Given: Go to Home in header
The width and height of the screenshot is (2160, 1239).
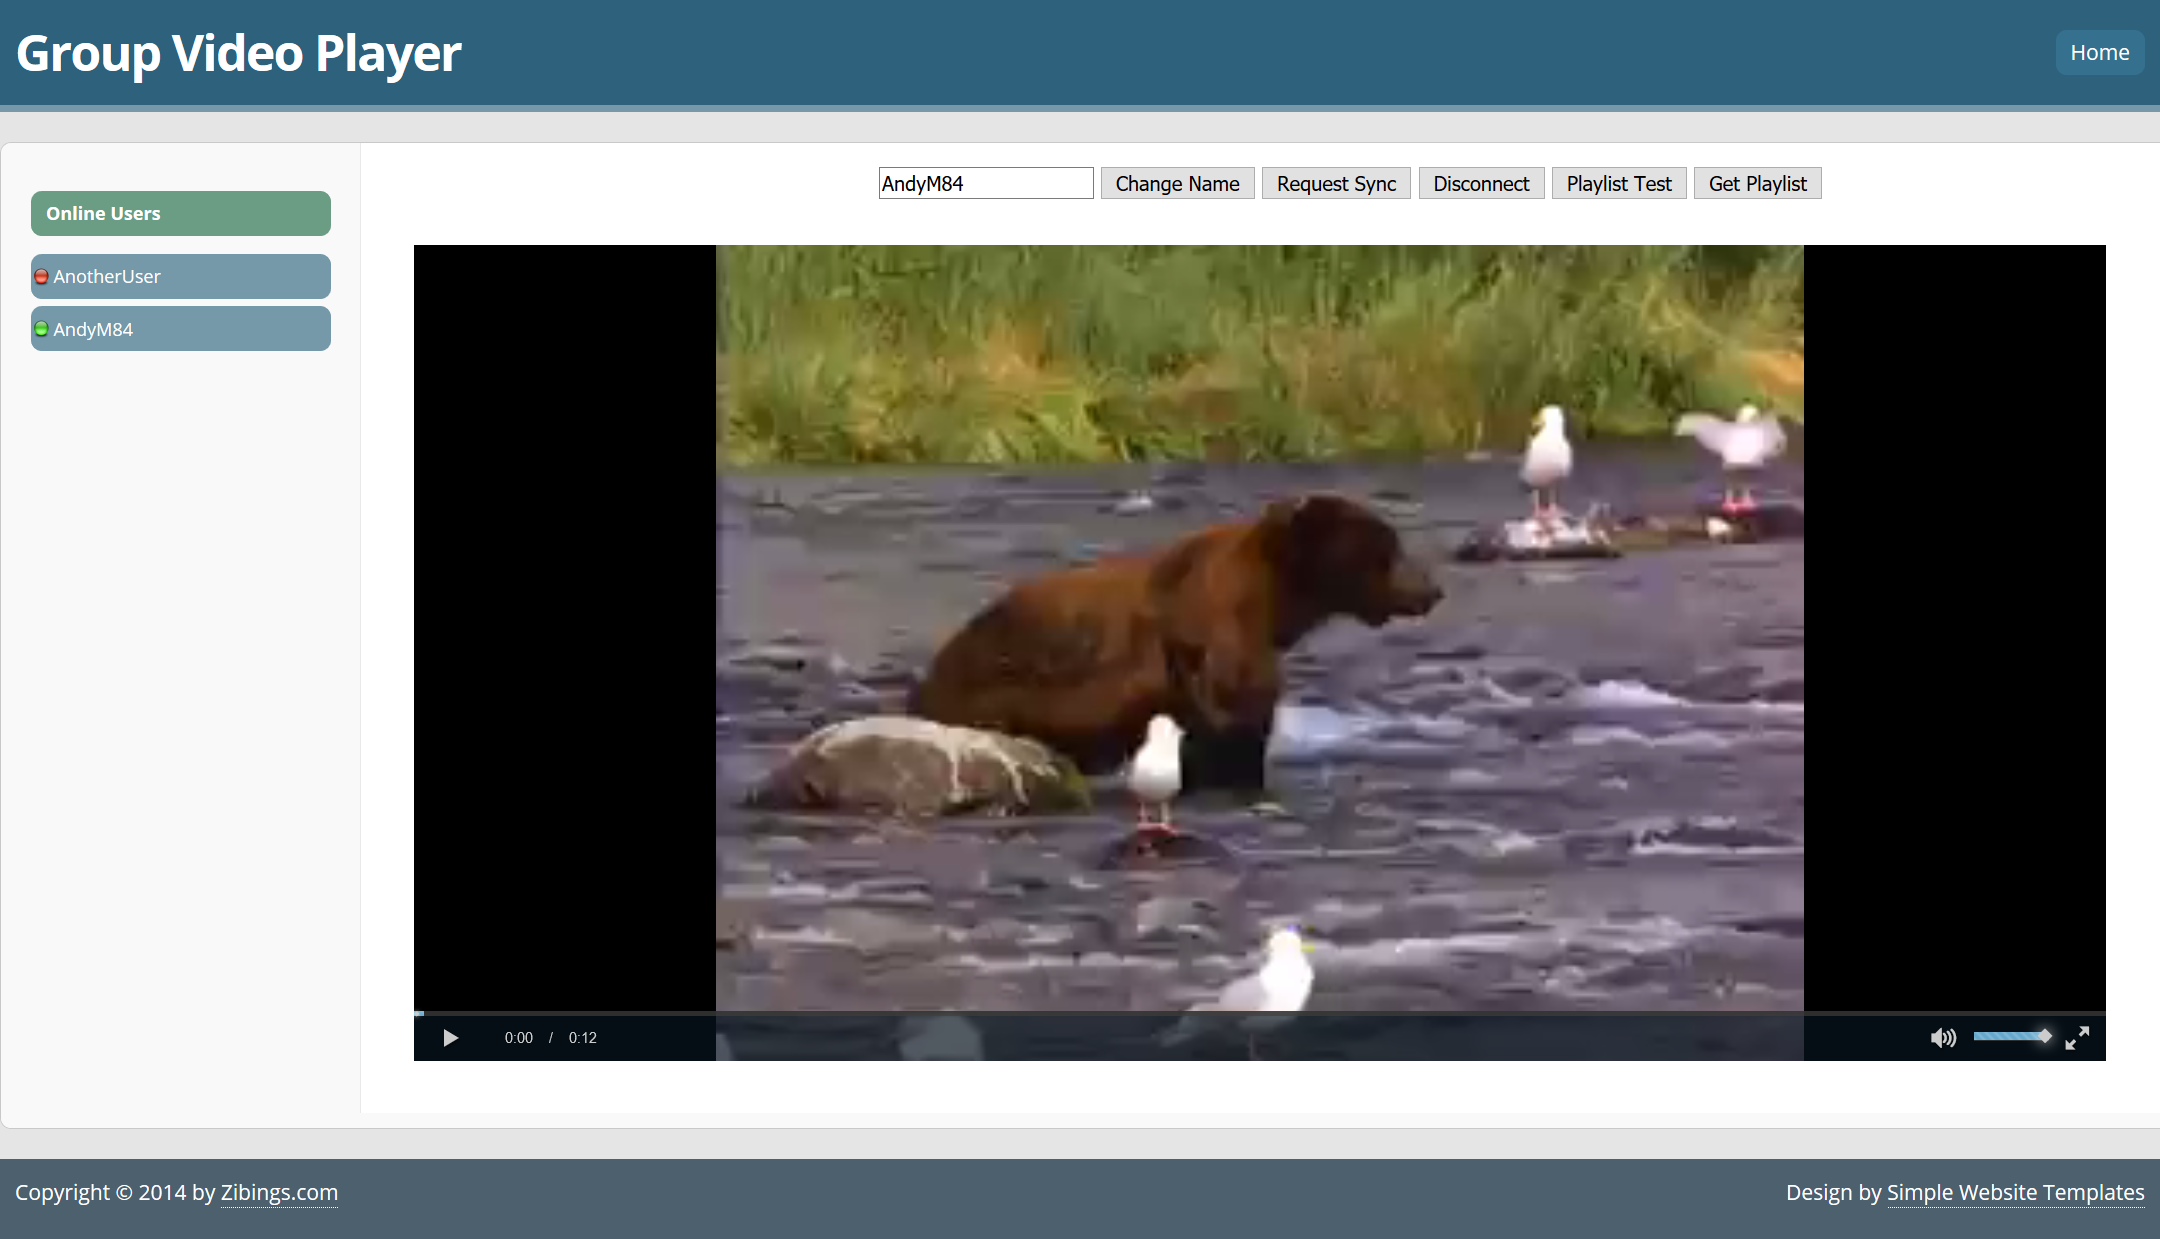Looking at the screenshot, I should (x=2099, y=53).
